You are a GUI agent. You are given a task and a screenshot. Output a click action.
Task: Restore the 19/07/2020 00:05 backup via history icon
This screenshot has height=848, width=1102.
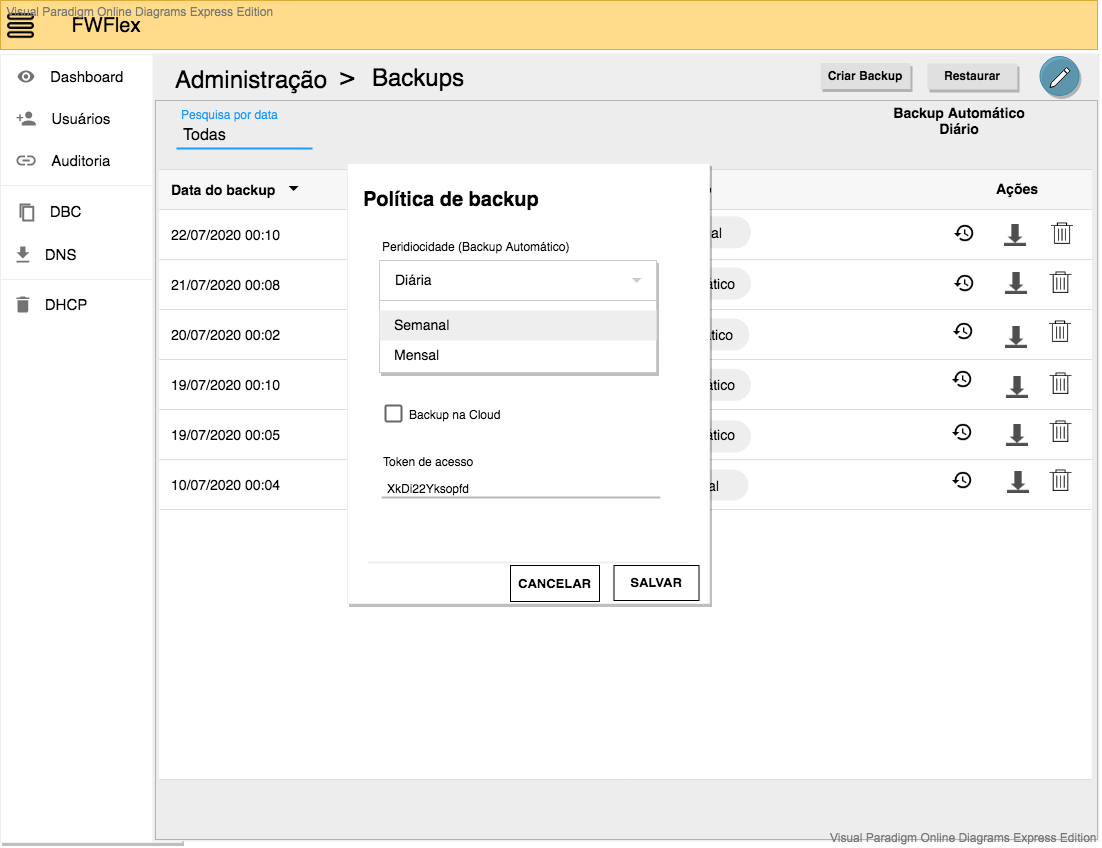click(x=962, y=432)
